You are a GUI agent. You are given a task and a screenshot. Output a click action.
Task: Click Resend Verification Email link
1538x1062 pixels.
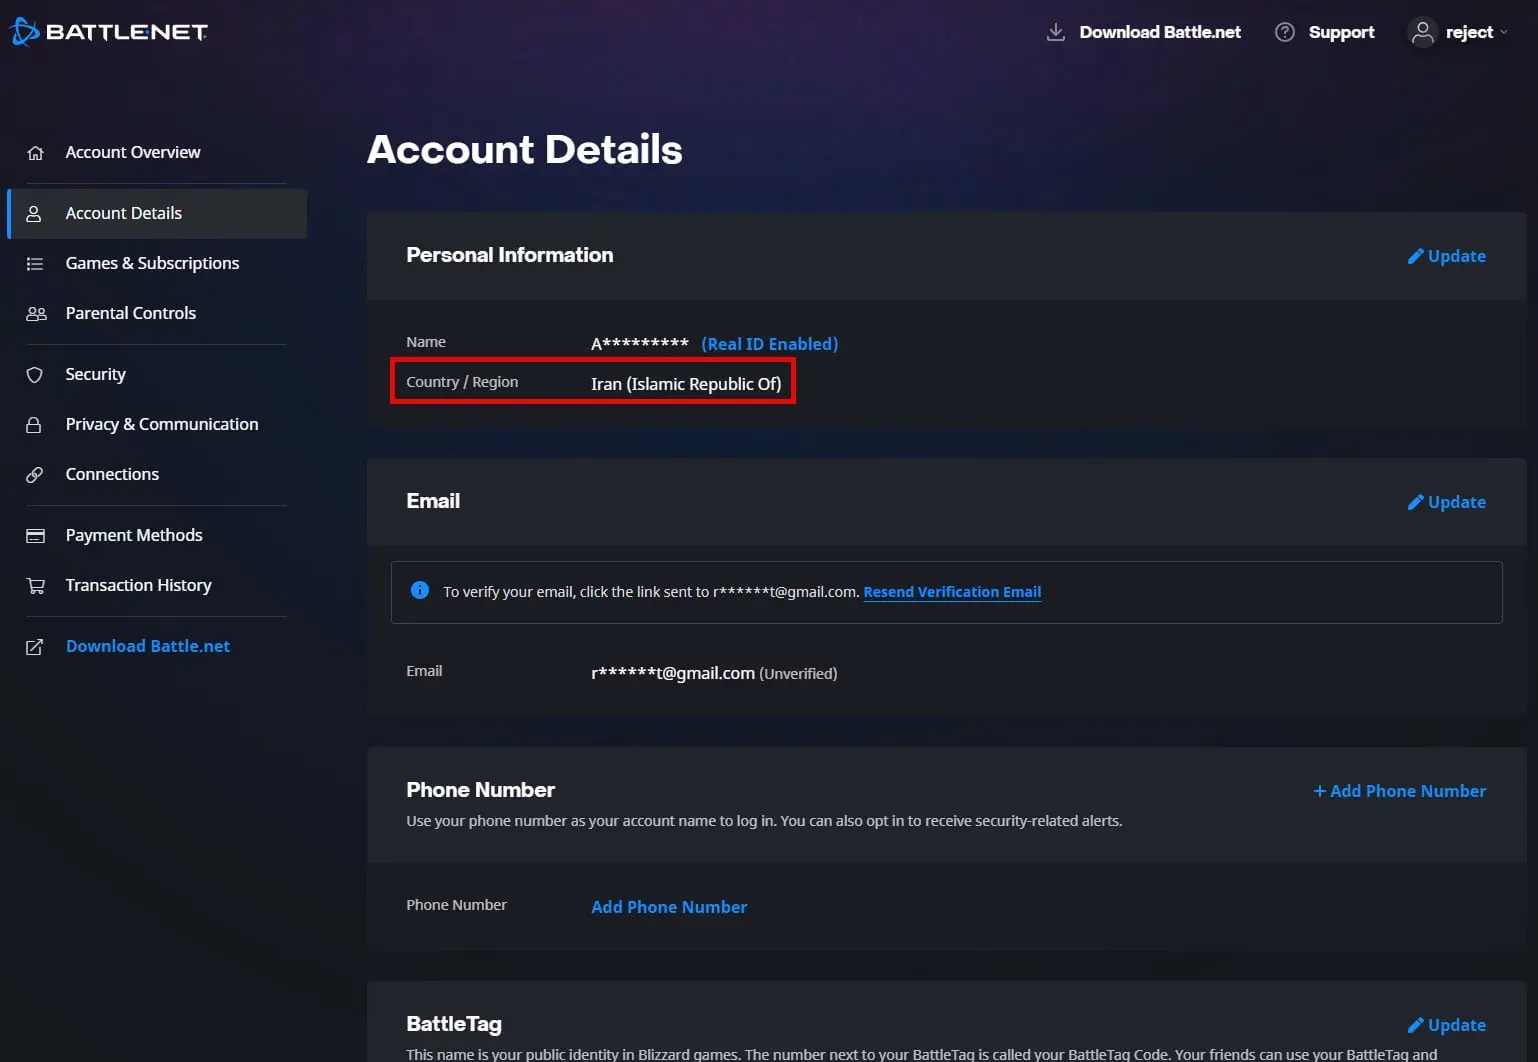pyautogui.click(x=952, y=592)
